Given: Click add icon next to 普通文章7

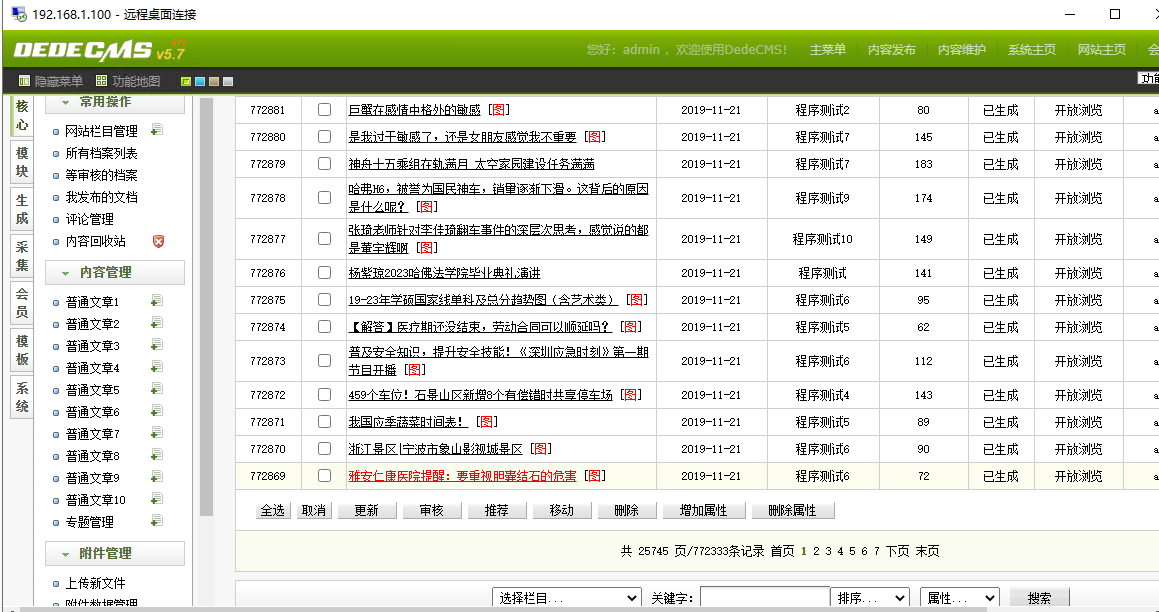Looking at the screenshot, I should point(157,432).
